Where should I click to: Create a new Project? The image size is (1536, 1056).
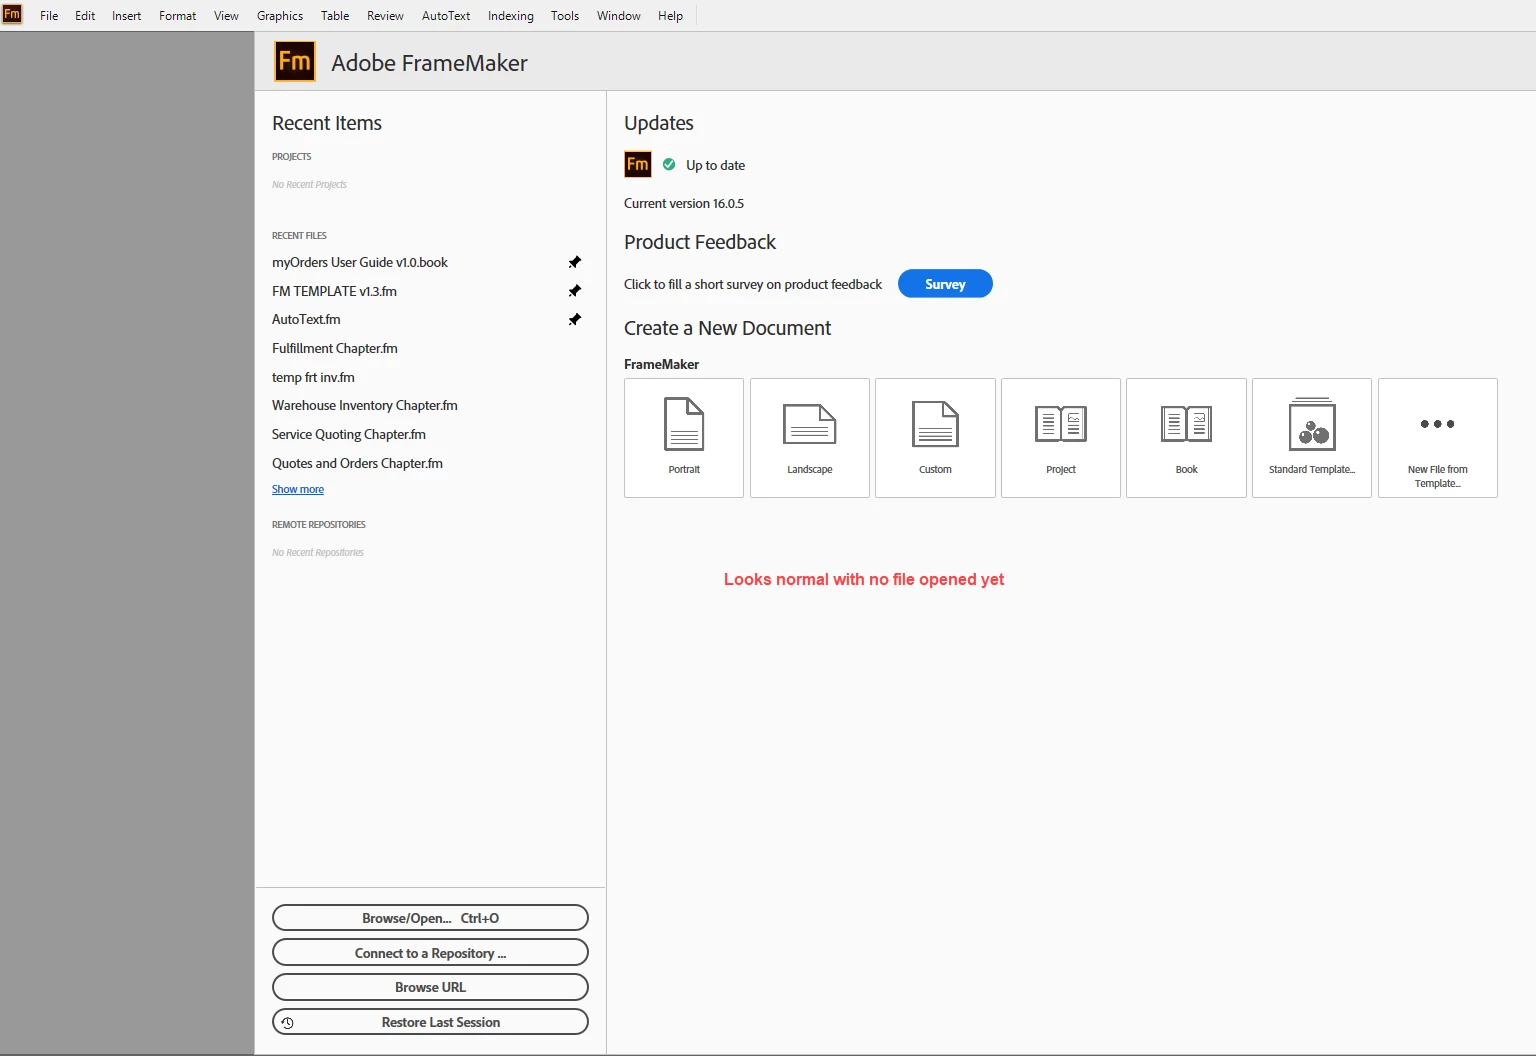point(1061,437)
